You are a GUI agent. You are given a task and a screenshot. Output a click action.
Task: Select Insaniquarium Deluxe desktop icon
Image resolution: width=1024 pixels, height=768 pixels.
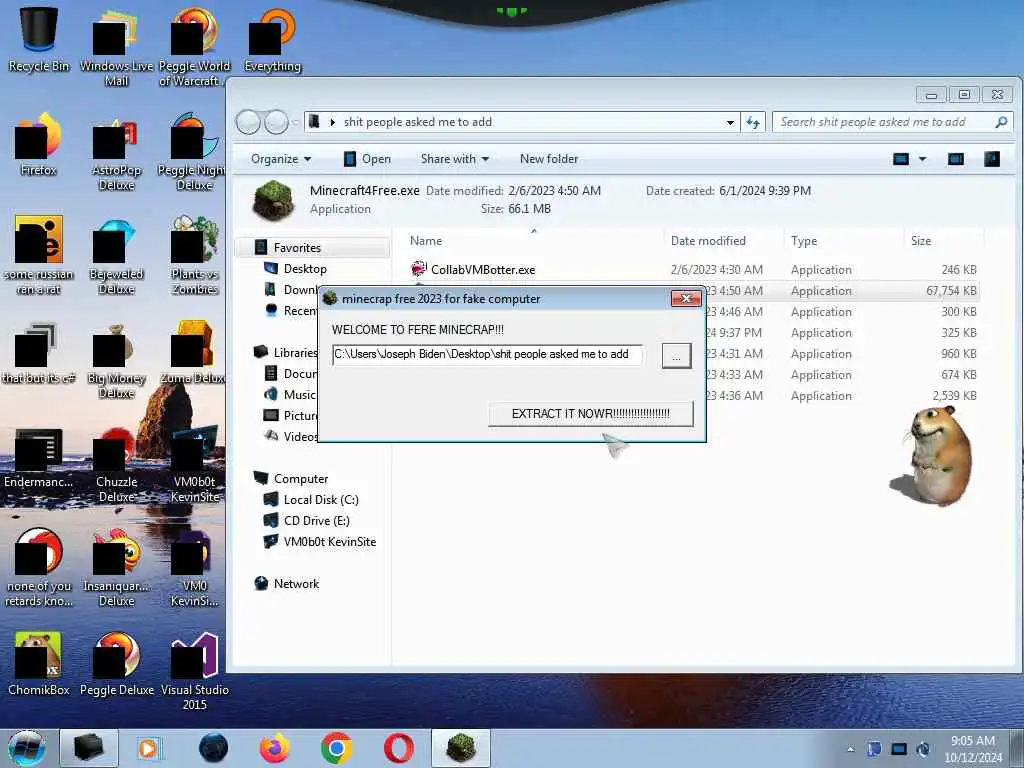coord(116,568)
